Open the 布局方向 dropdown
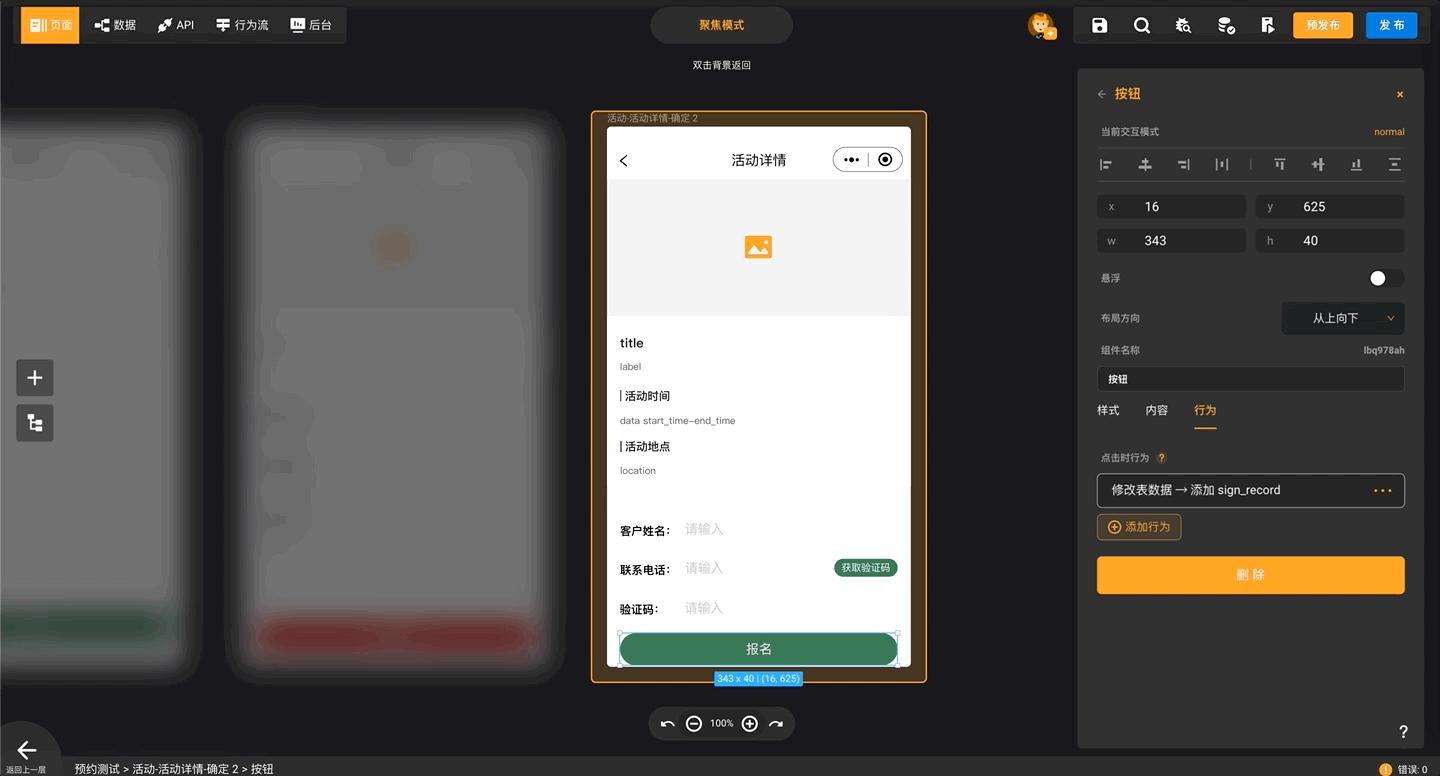The image size is (1440, 776). 1343,318
